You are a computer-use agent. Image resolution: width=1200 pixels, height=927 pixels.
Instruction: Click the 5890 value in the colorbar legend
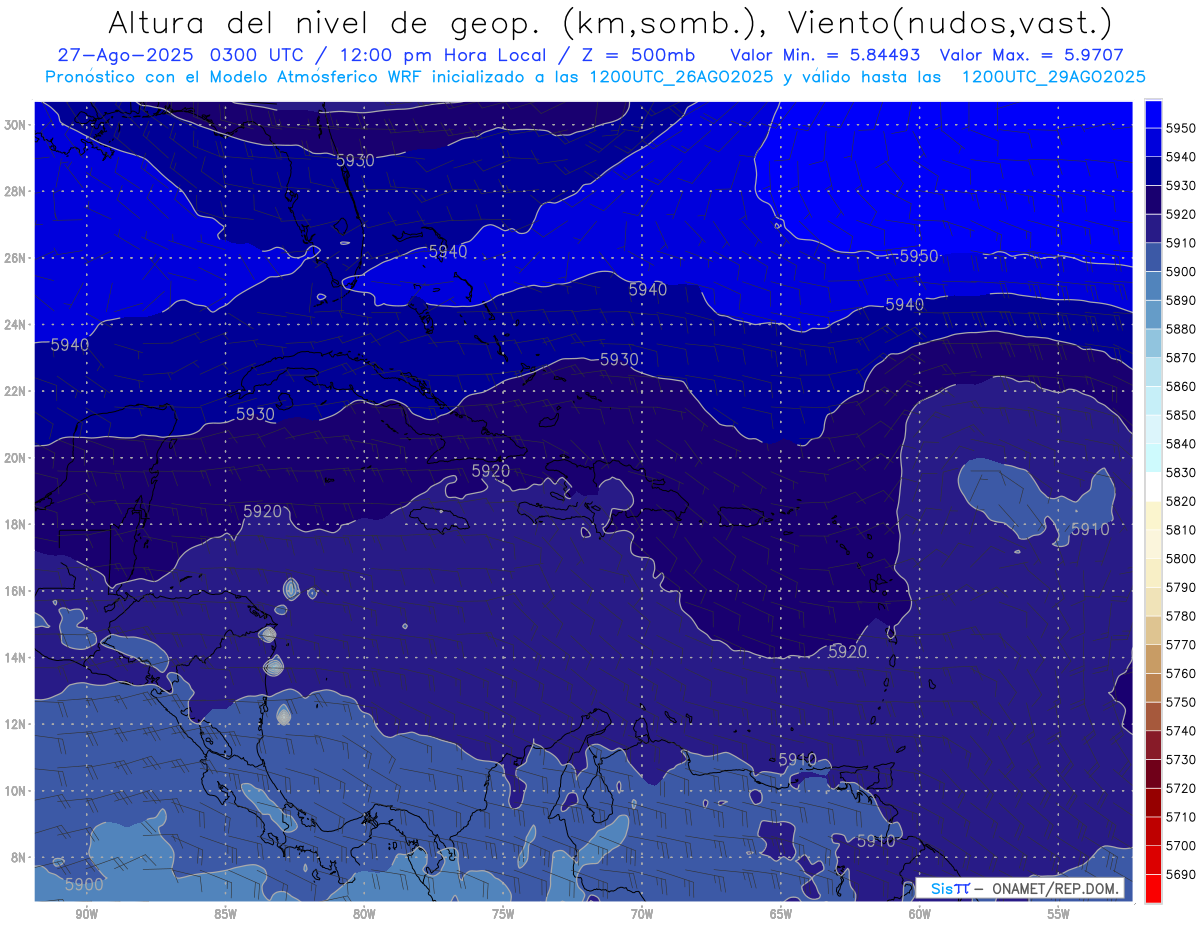click(1181, 300)
